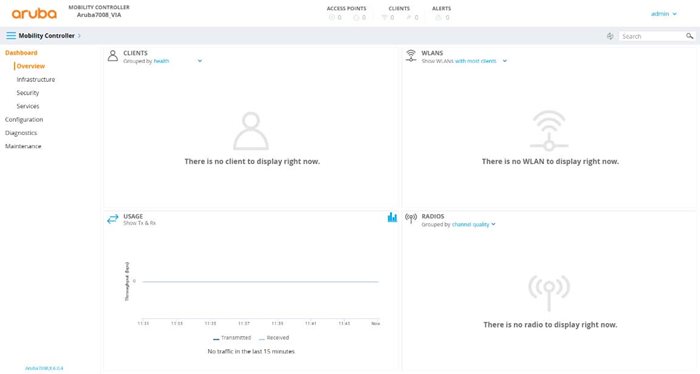This screenshot has width=700, height=374.
Task: Click the Received legend entry
Action: 274,338
